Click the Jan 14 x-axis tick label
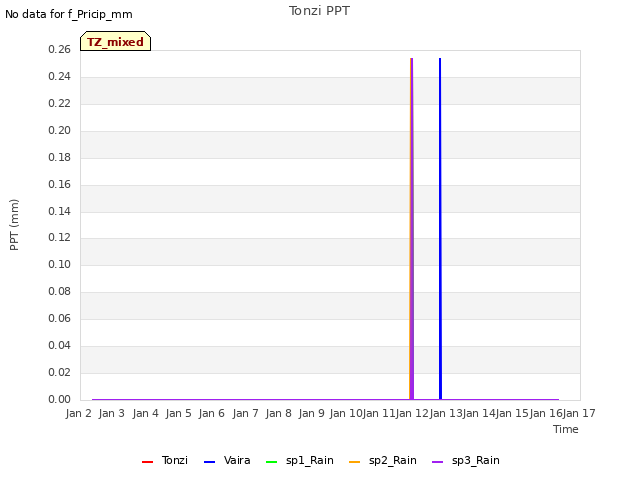The width and height of the screenshot is (640, 480). click(x=479, y=413)
